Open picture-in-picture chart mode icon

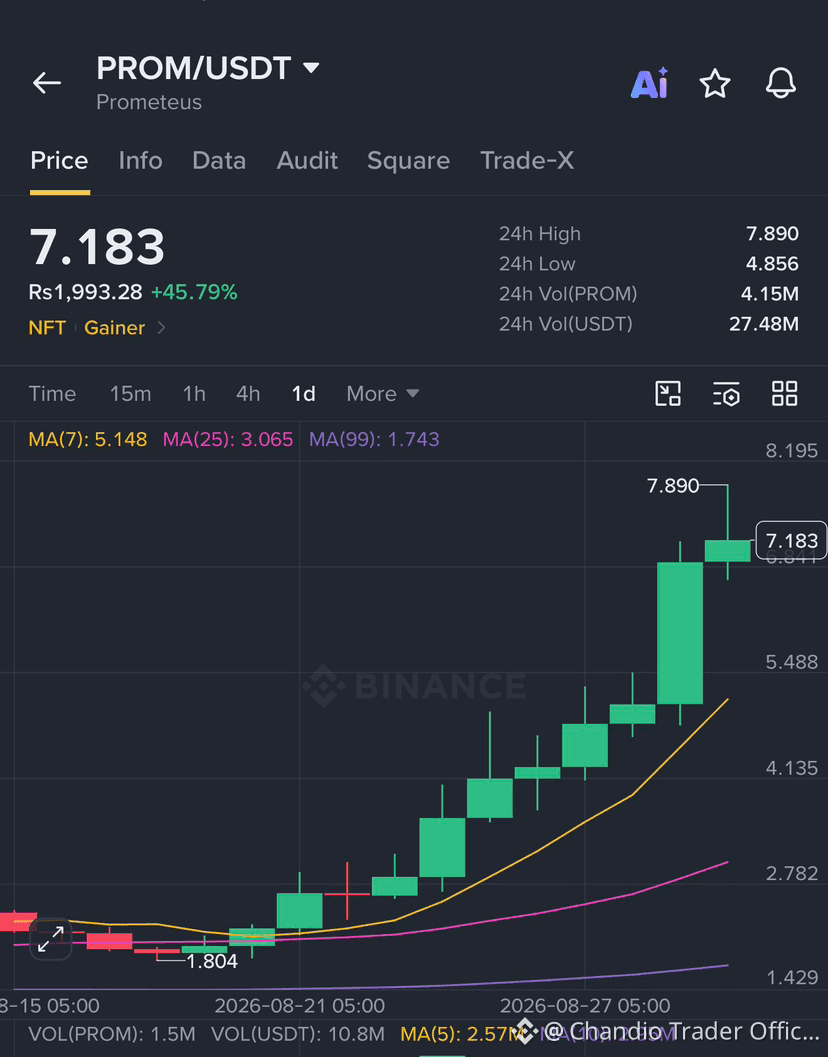coord(668,394)
